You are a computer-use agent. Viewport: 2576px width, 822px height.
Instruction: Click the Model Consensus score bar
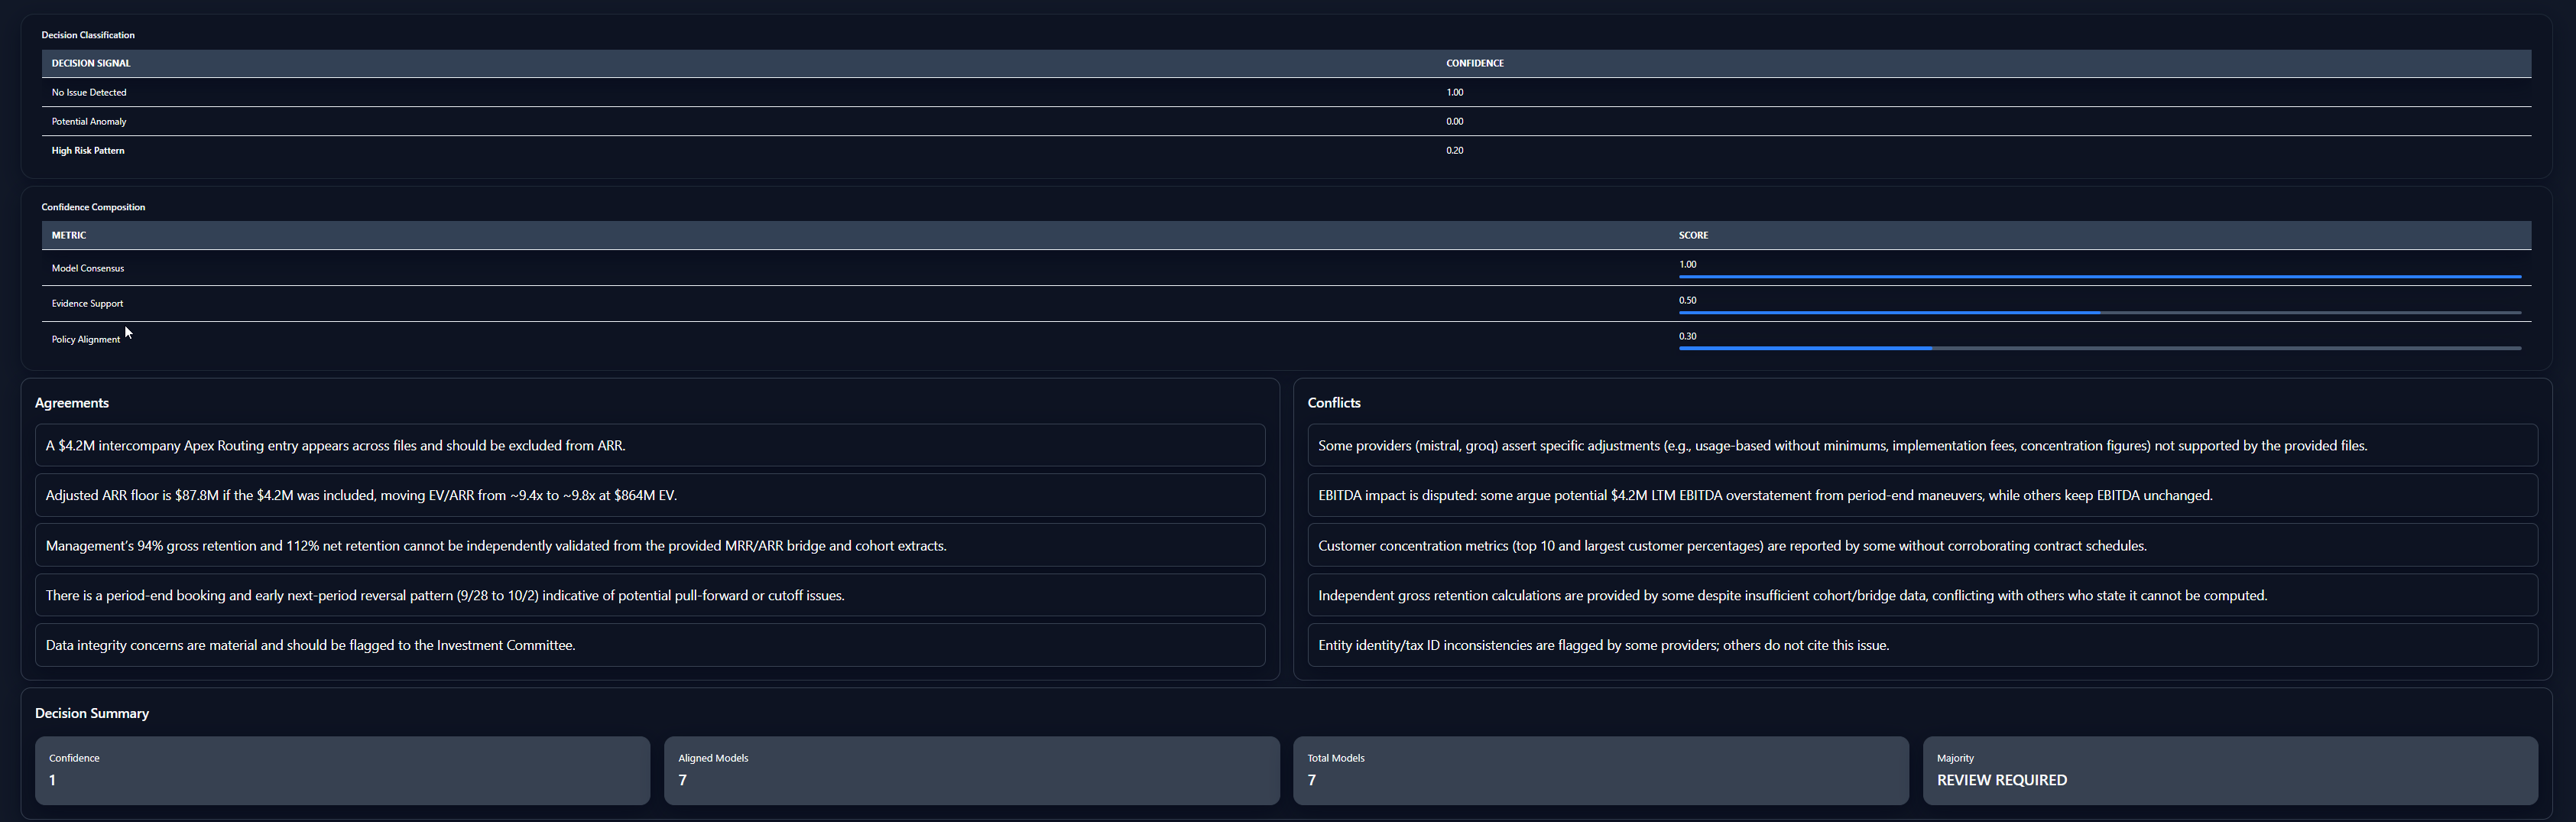[x=2099, y=276]
